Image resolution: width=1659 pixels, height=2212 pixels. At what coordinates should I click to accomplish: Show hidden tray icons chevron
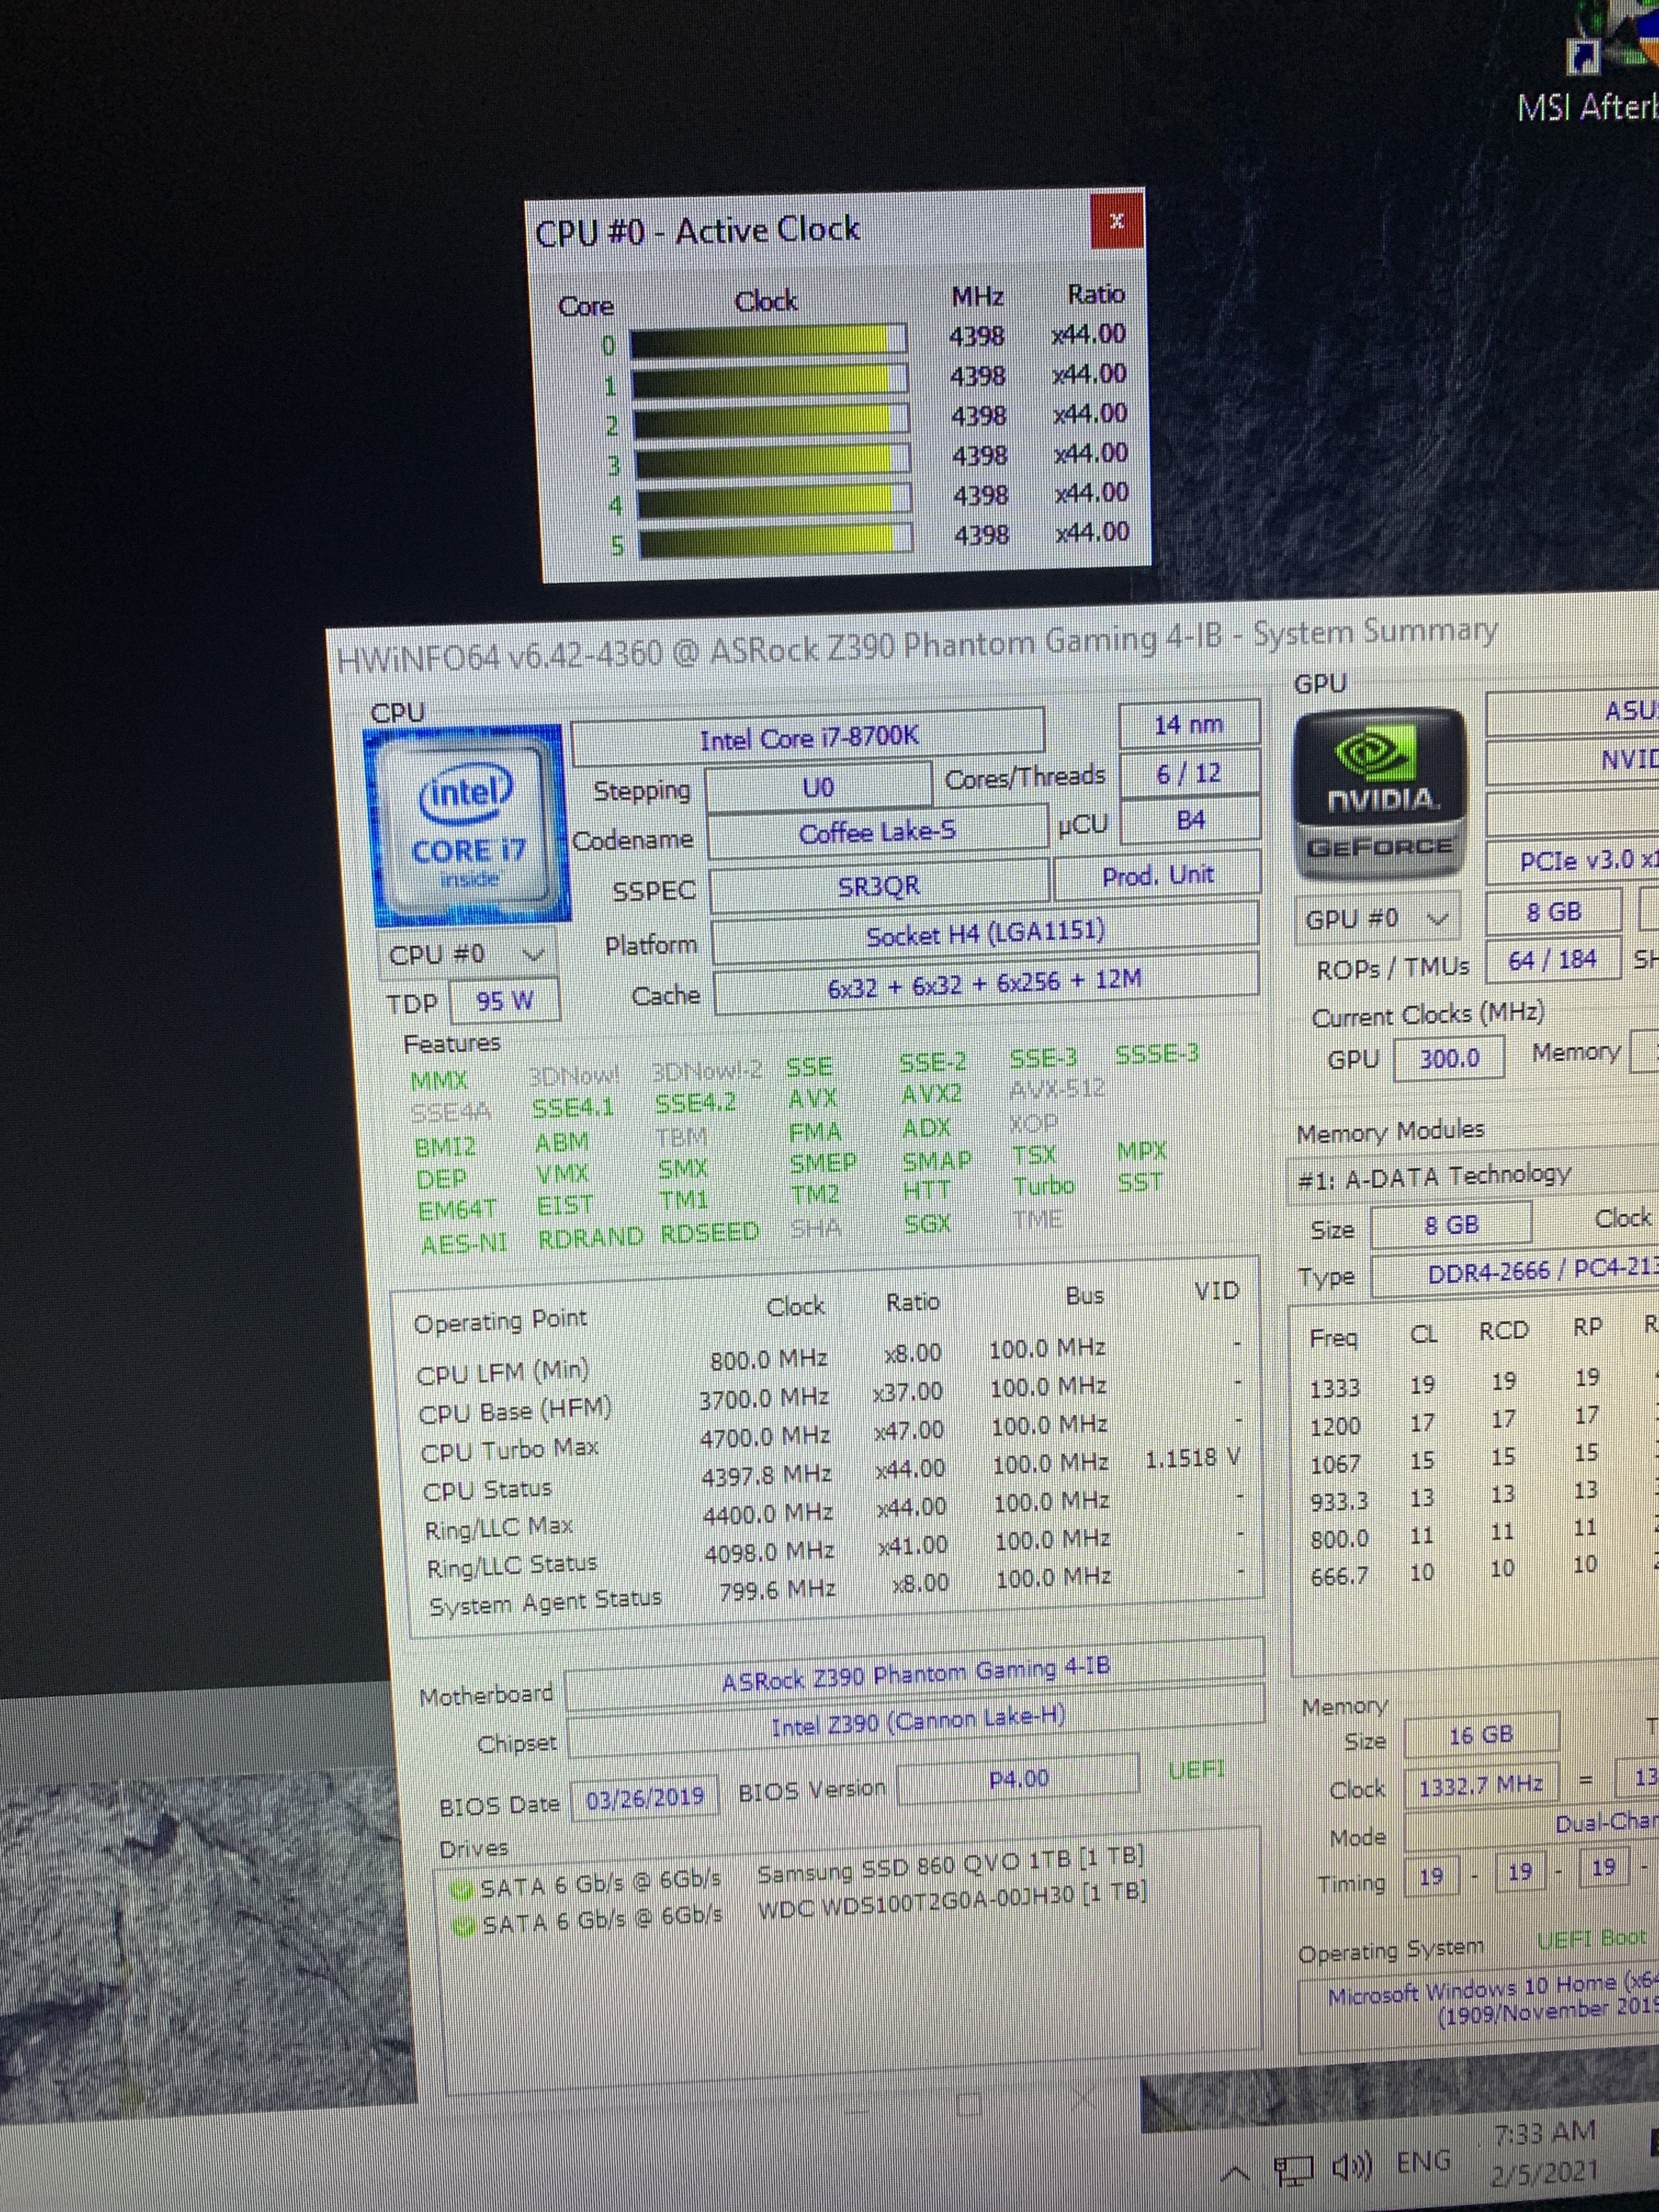point(1235,2173)
